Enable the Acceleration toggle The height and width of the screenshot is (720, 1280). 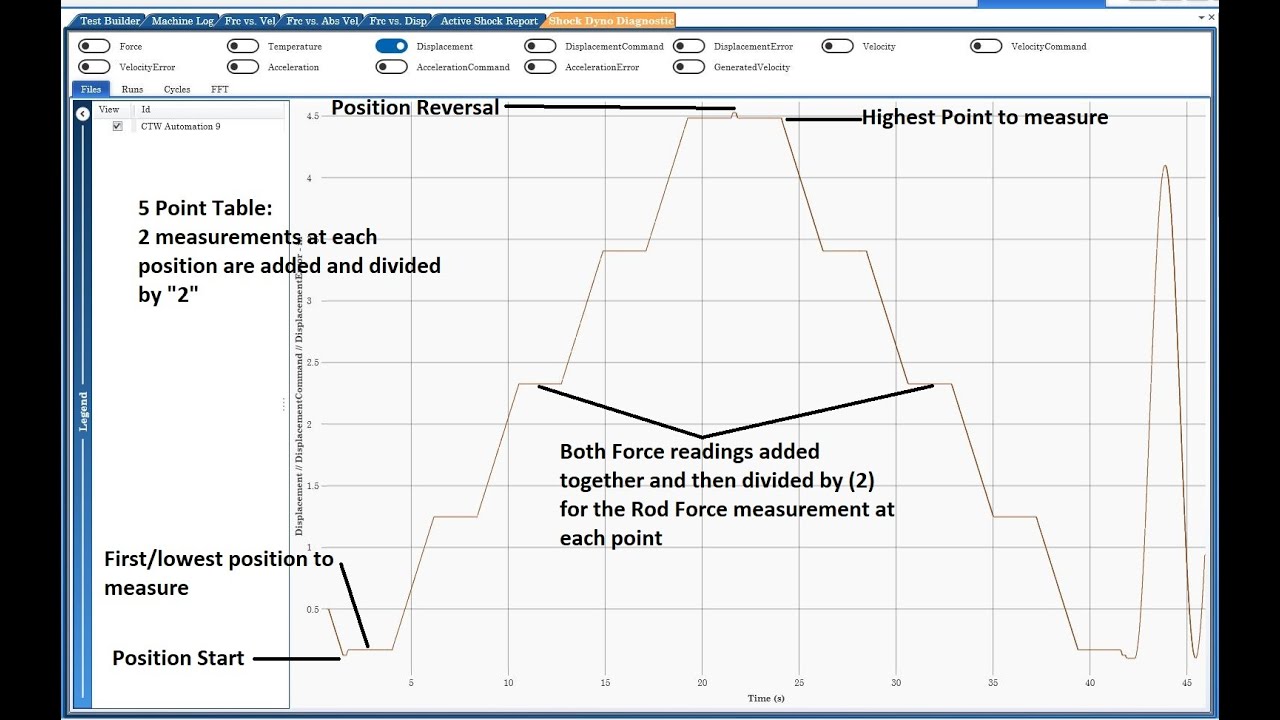pyautogui.click(x=243, y=67)
